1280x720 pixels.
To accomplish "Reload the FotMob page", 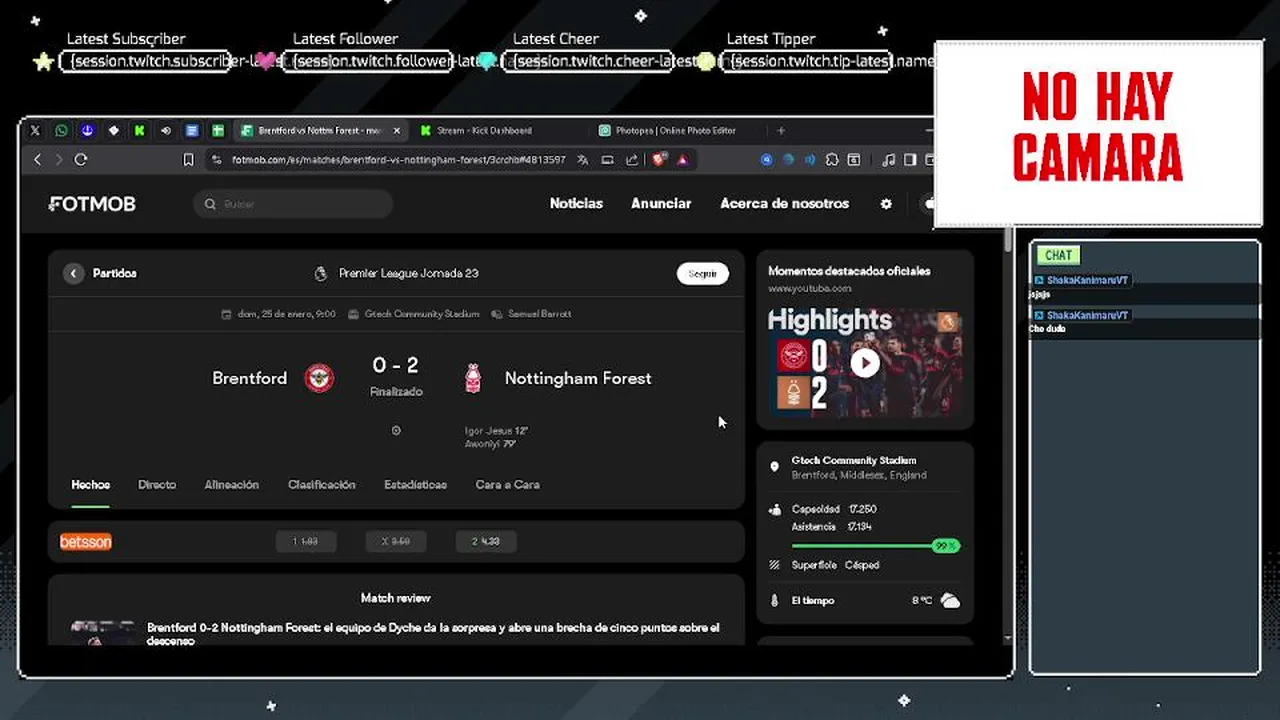I will coord(81,159).
